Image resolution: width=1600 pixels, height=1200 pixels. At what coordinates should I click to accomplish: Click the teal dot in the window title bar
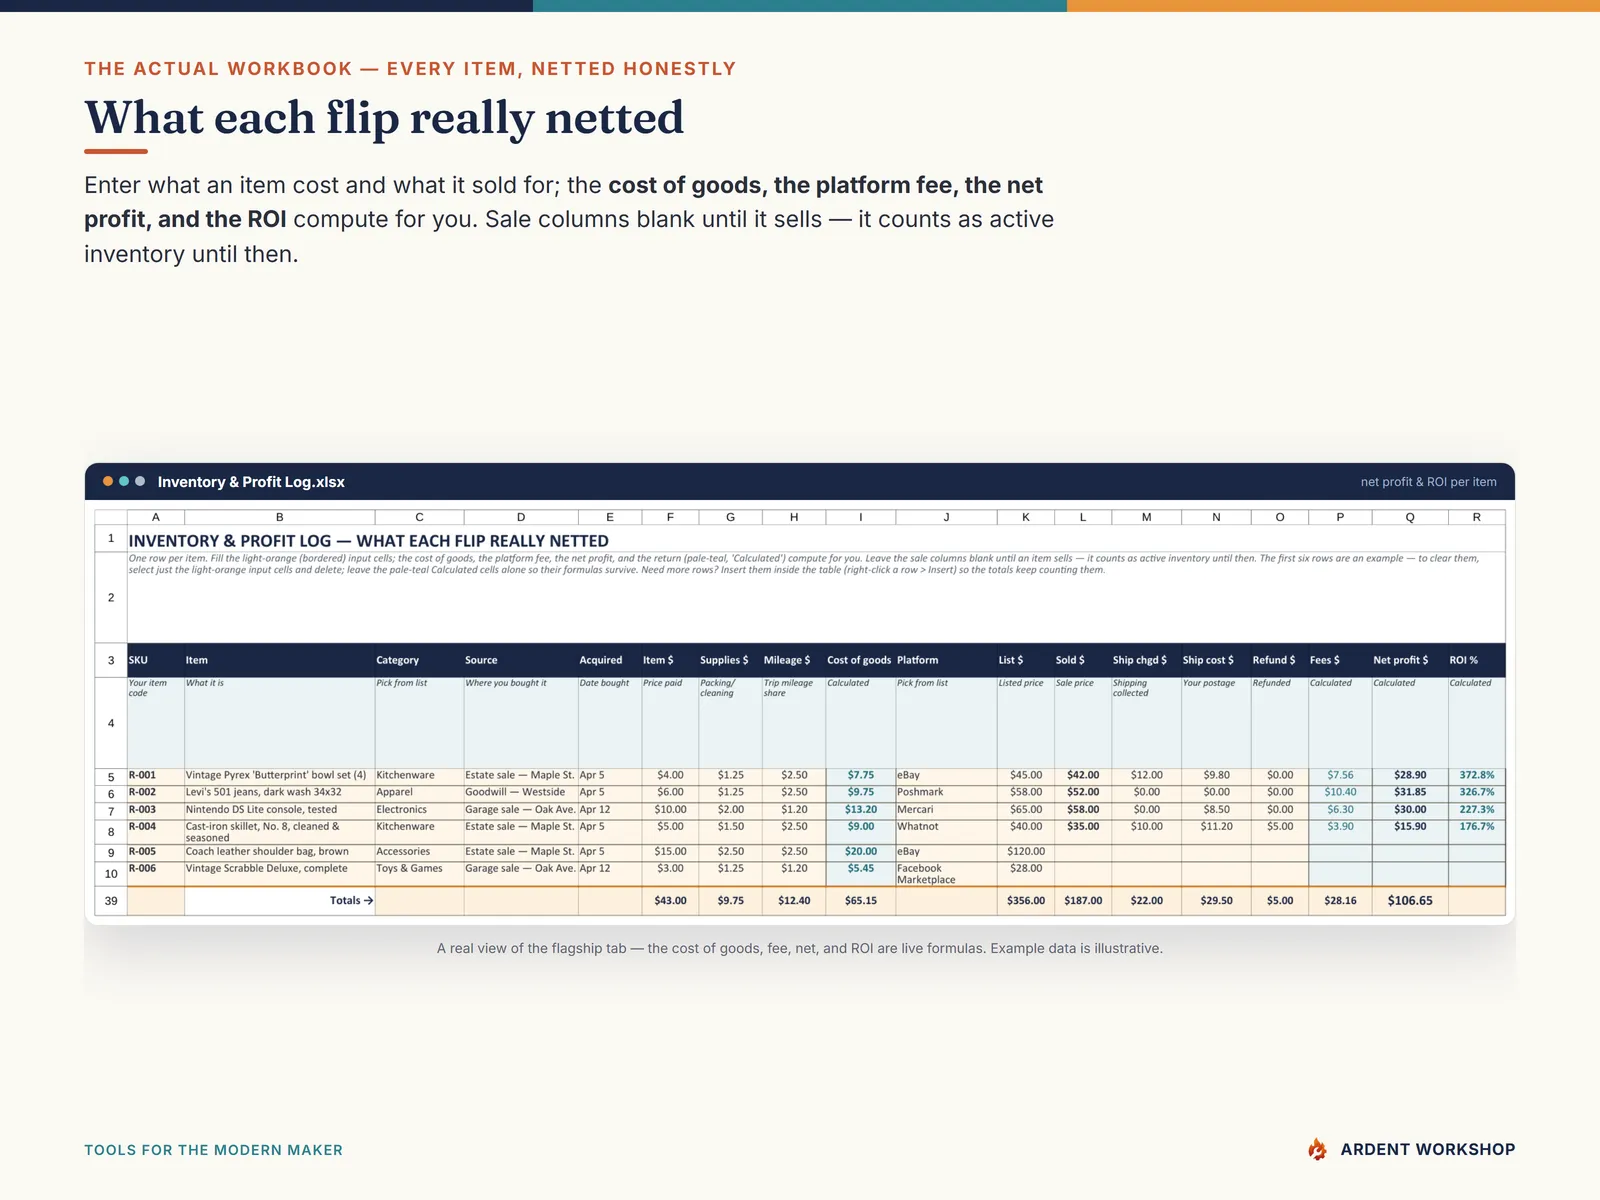(x=124, y=481)
